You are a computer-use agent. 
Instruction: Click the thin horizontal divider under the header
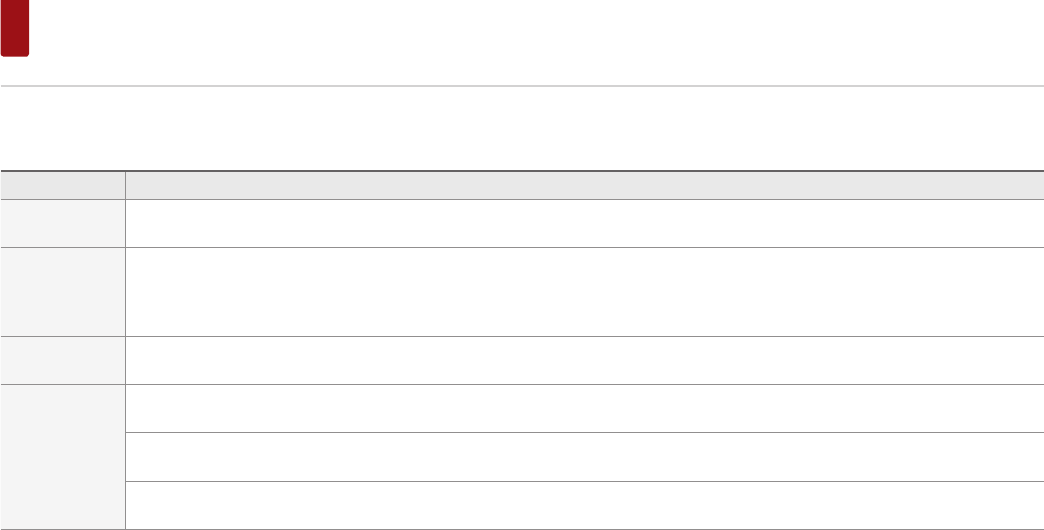point(522,86)
